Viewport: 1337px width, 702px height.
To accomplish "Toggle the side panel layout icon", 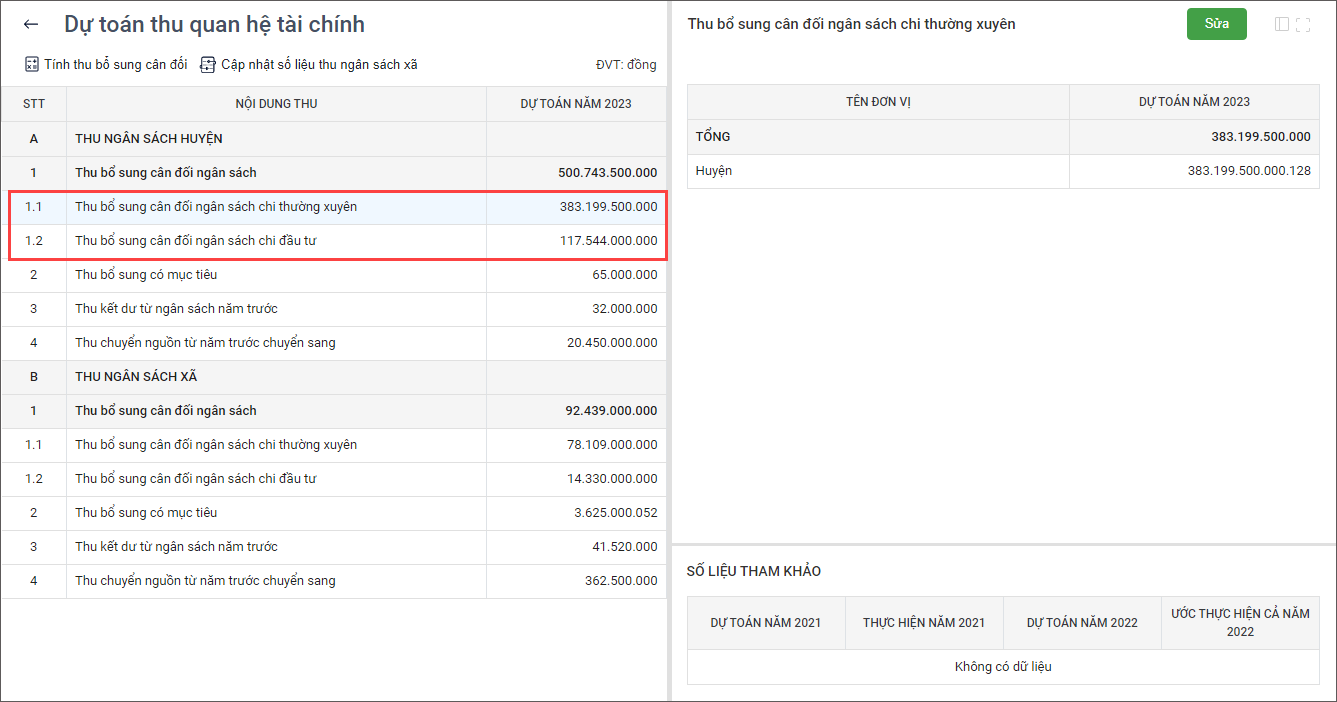I will point(1282,25).
